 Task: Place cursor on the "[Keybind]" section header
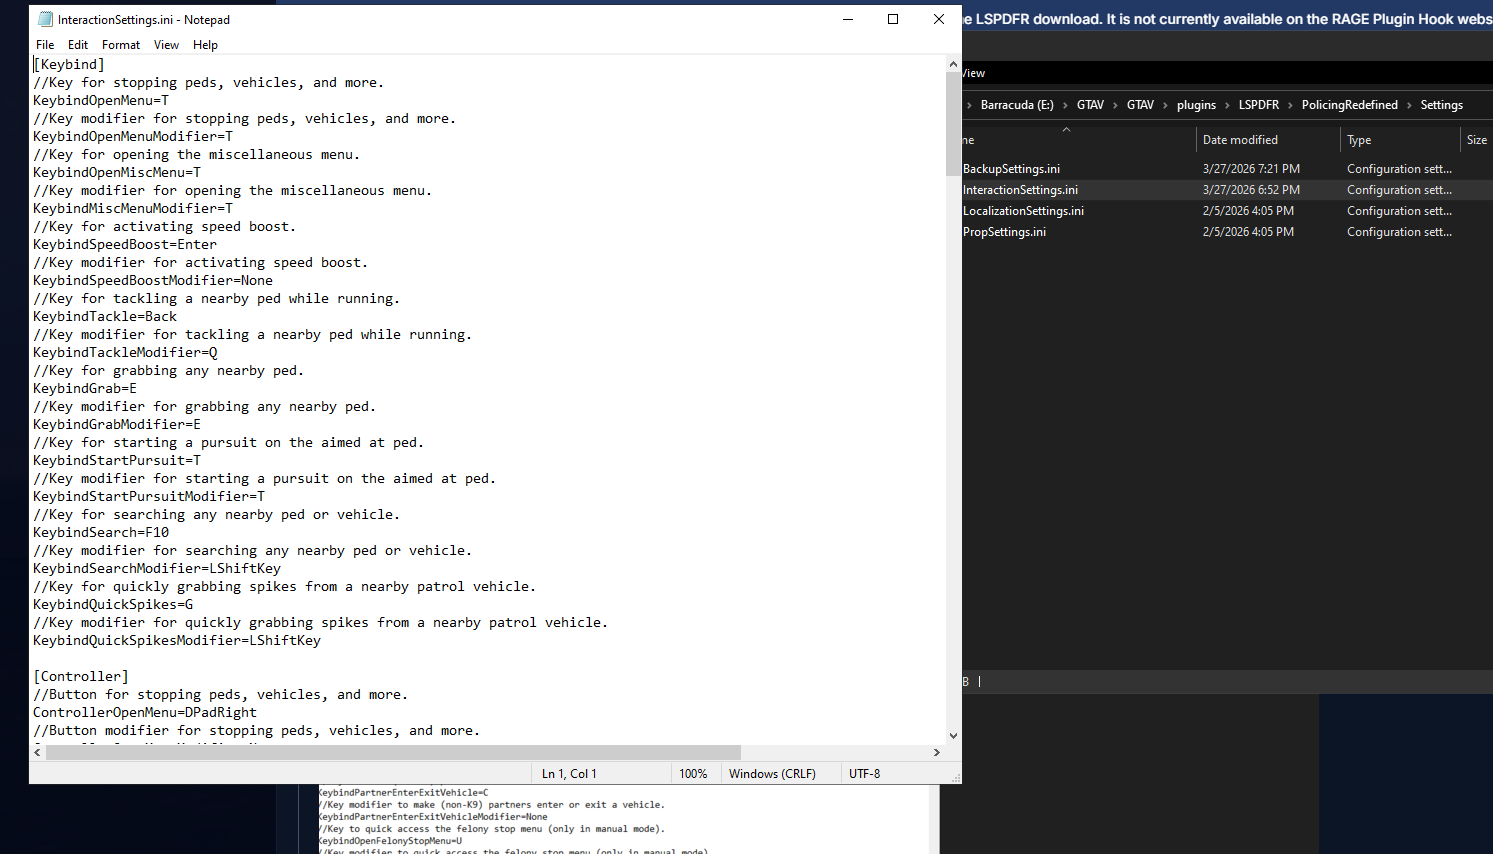point(69,65)
